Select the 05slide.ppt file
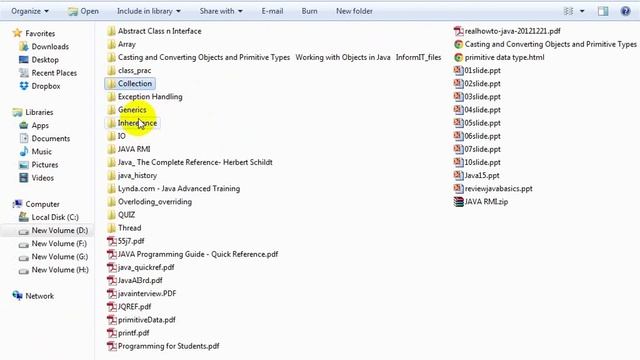640x360 pixels. click(x=477, y=123)
